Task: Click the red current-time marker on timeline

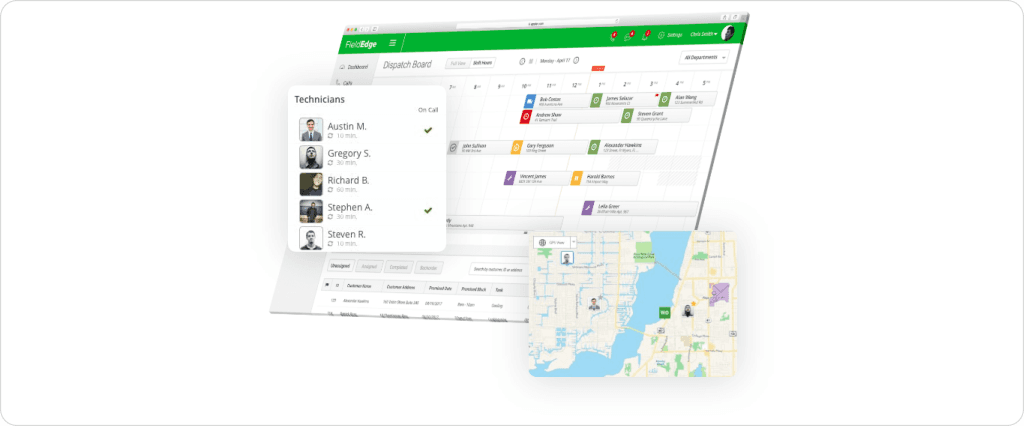Action: click(598, 68)
